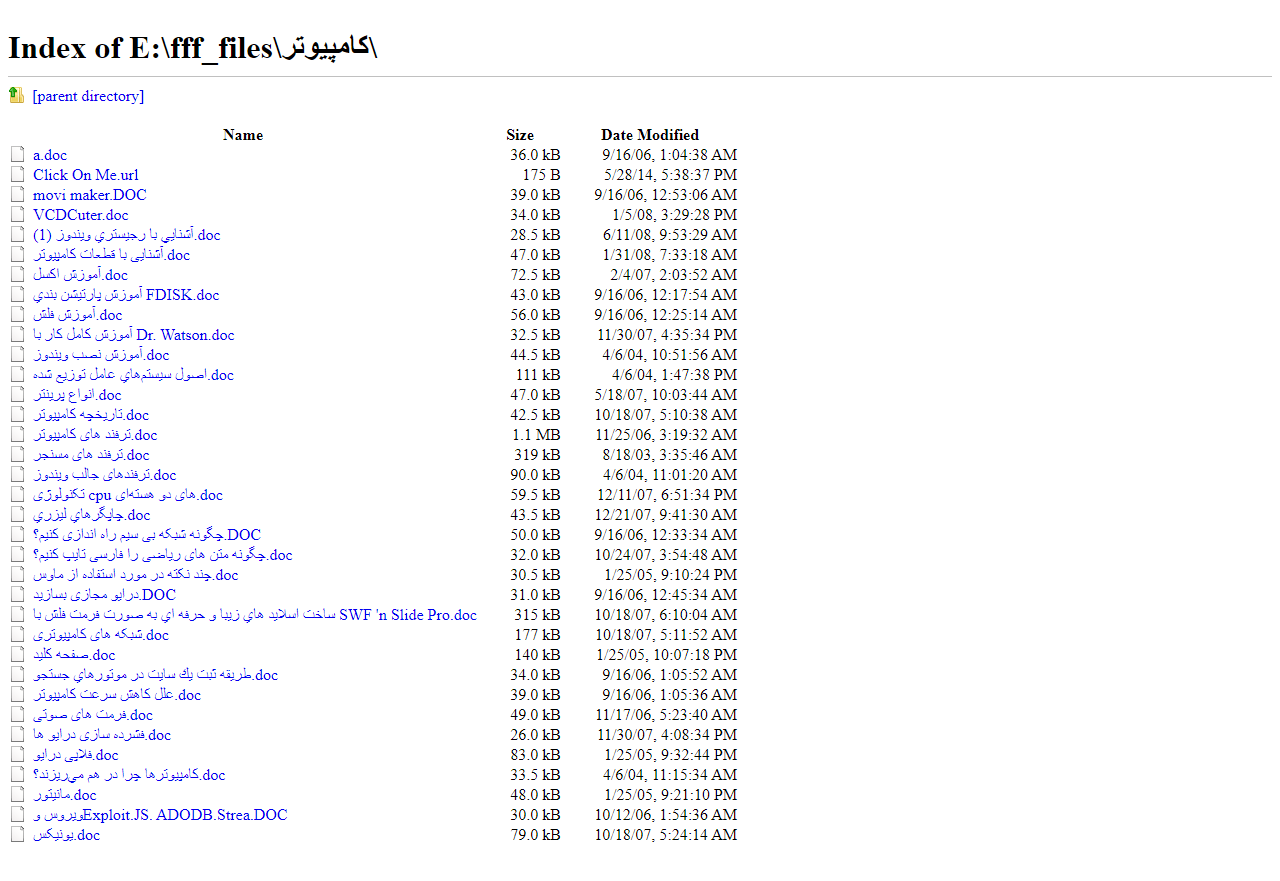Click the file icon beside the Exploit.JS ADODB.Strea.DOC entry
The width and height of the screenshot is (1280, 881).
pyautogui.click(x=17, y=815)
